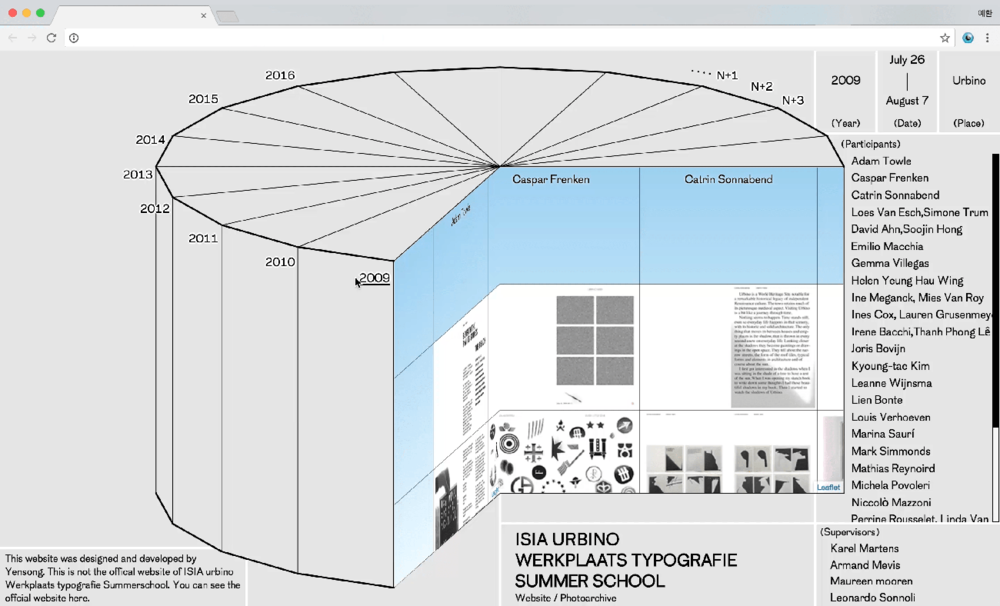Open the blue browser extension icon
Screen dimensions: 1000x606
(x=968, y=38)
